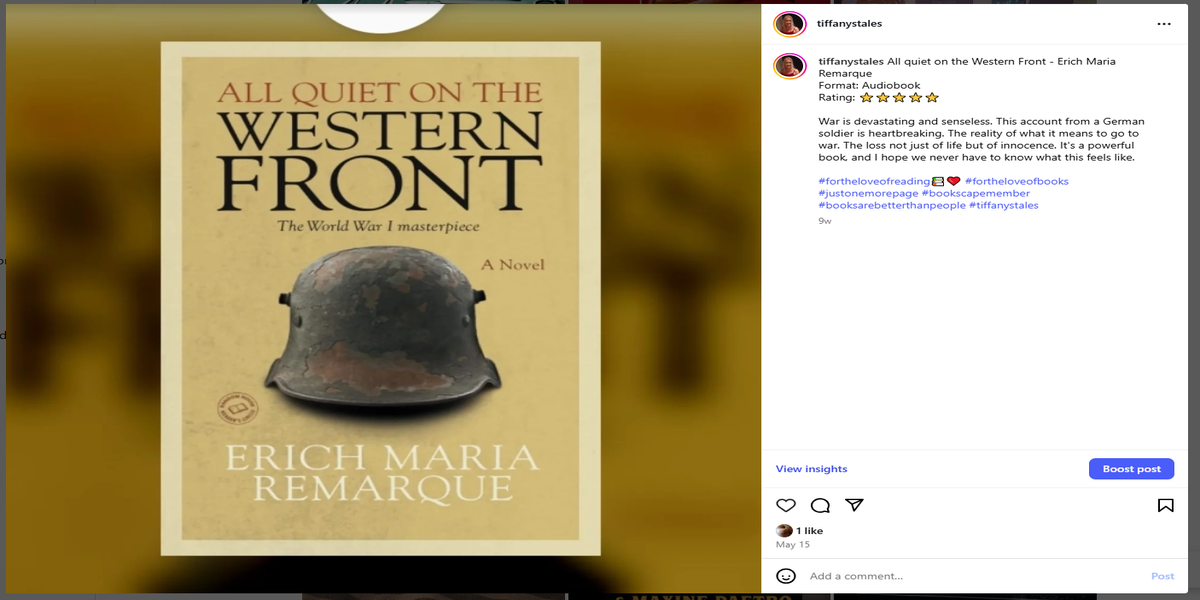
Task: Open the emoji picker in the comment box
Action: pos(786,576)
